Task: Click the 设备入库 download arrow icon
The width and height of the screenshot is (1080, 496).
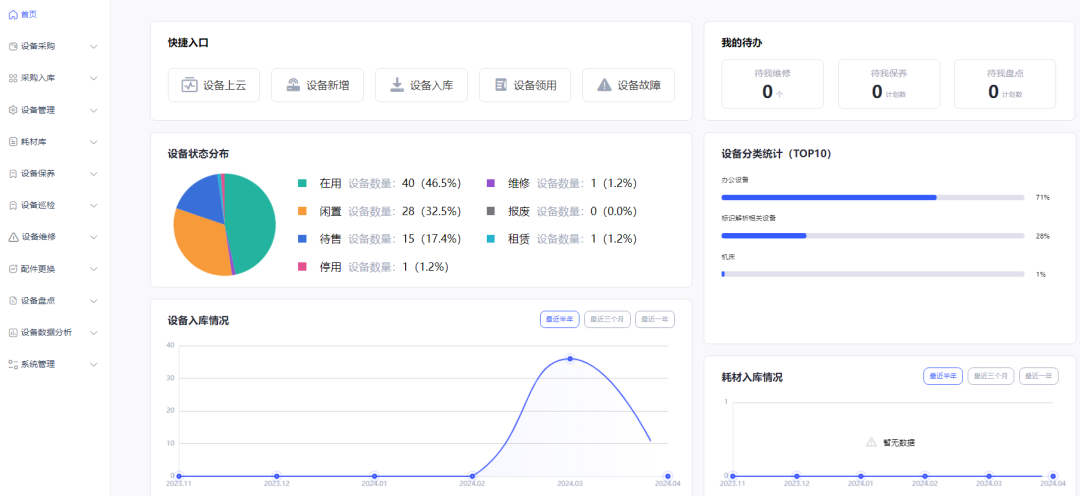Action: point(397,85)
